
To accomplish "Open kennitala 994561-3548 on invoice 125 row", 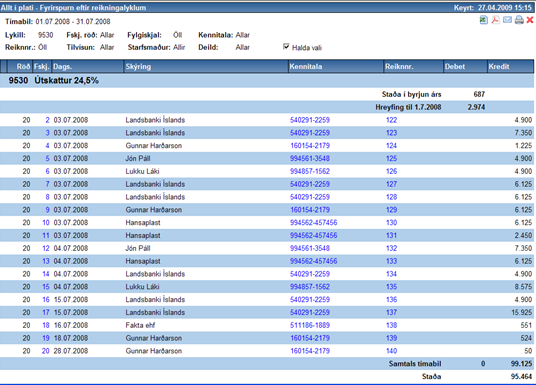I will point(310,158).
